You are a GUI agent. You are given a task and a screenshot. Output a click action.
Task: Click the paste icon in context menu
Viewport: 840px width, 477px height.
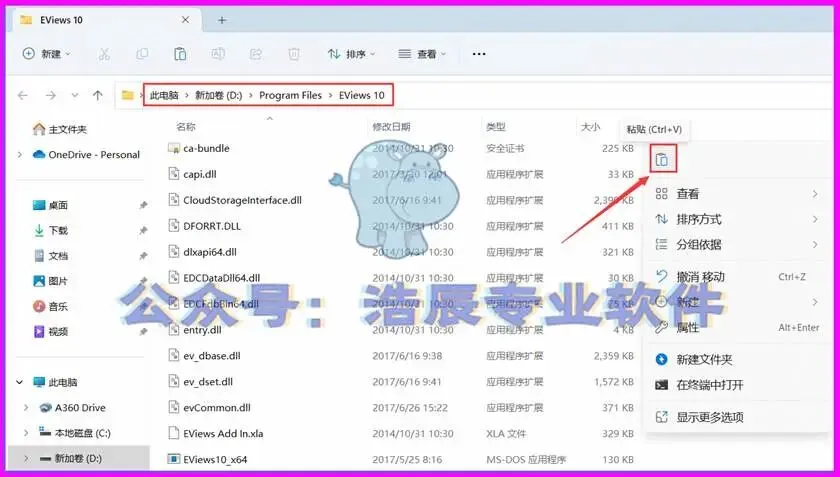point(663,159)
